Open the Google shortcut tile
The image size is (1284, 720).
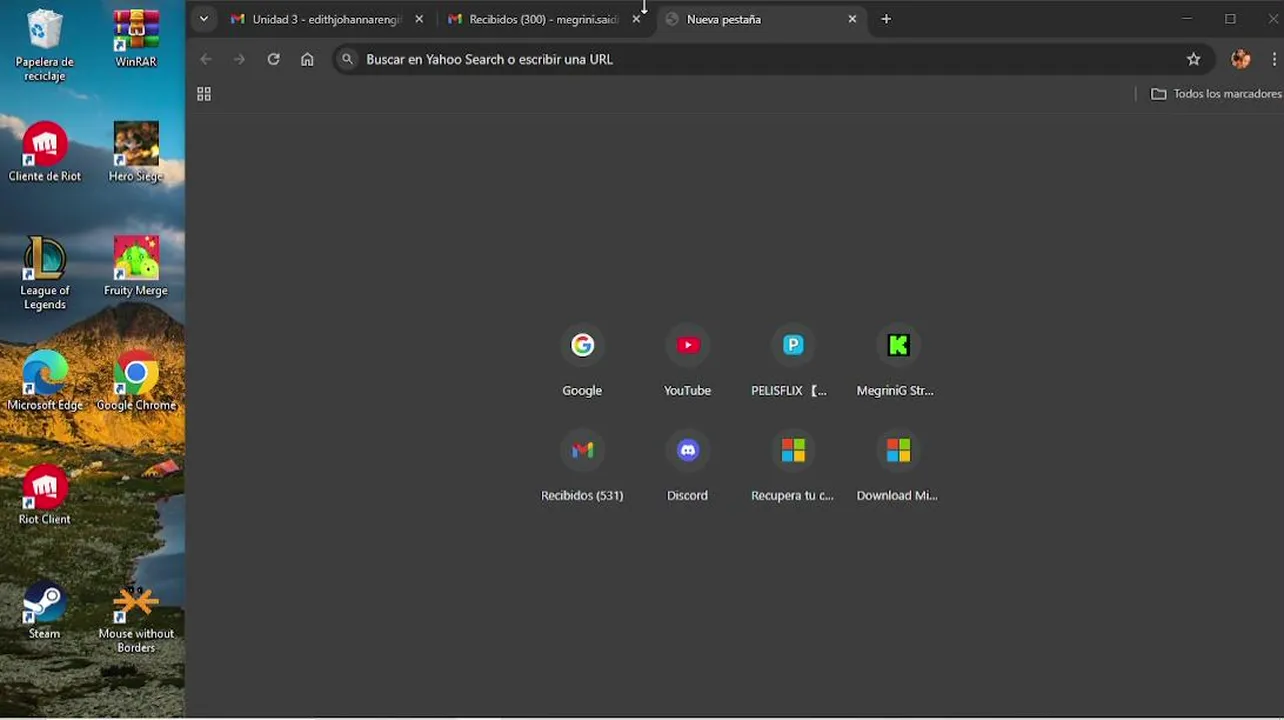pyautogui.click(x=582, y=362)
